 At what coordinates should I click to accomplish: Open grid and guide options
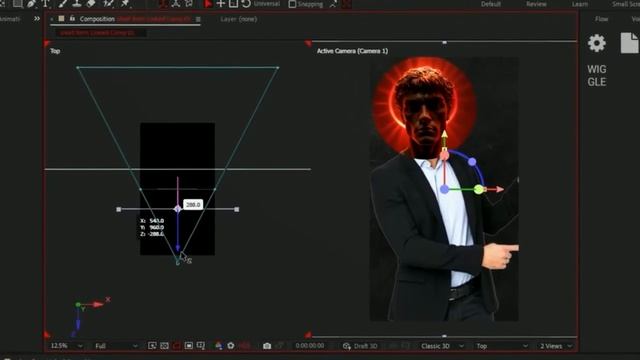(x=201, y=346)
